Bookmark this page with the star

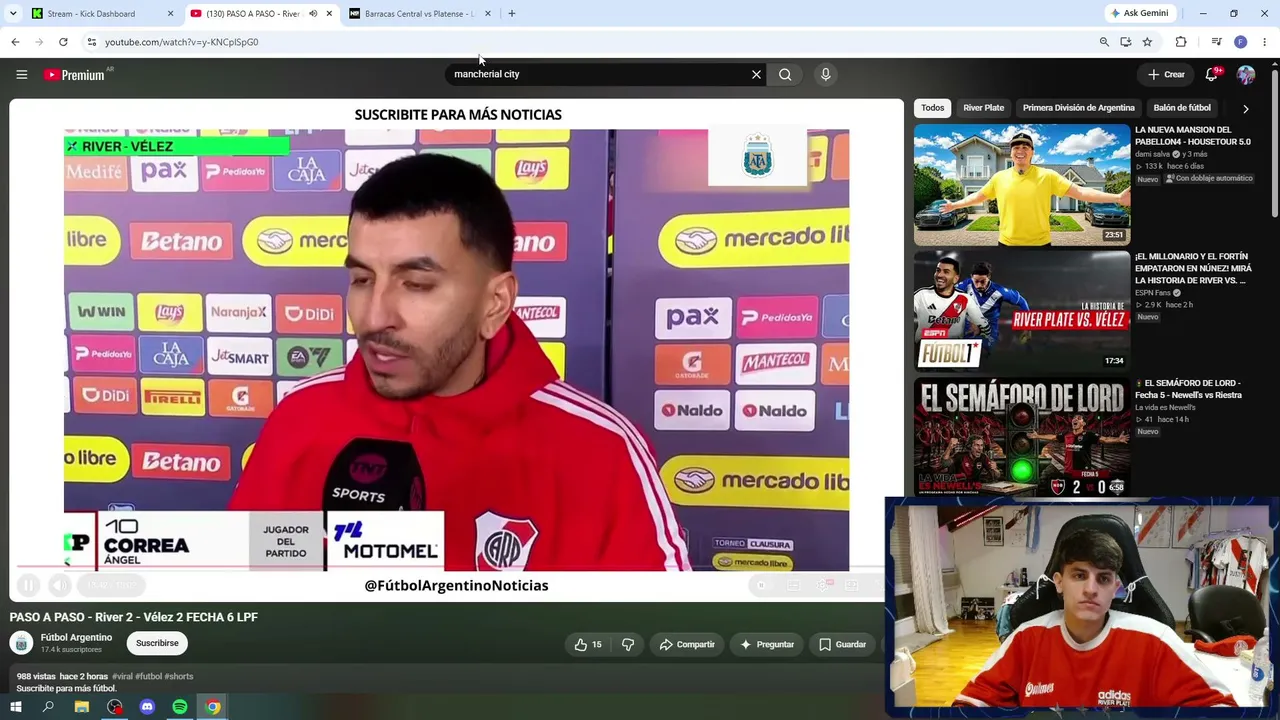(x=1147, y=42)
